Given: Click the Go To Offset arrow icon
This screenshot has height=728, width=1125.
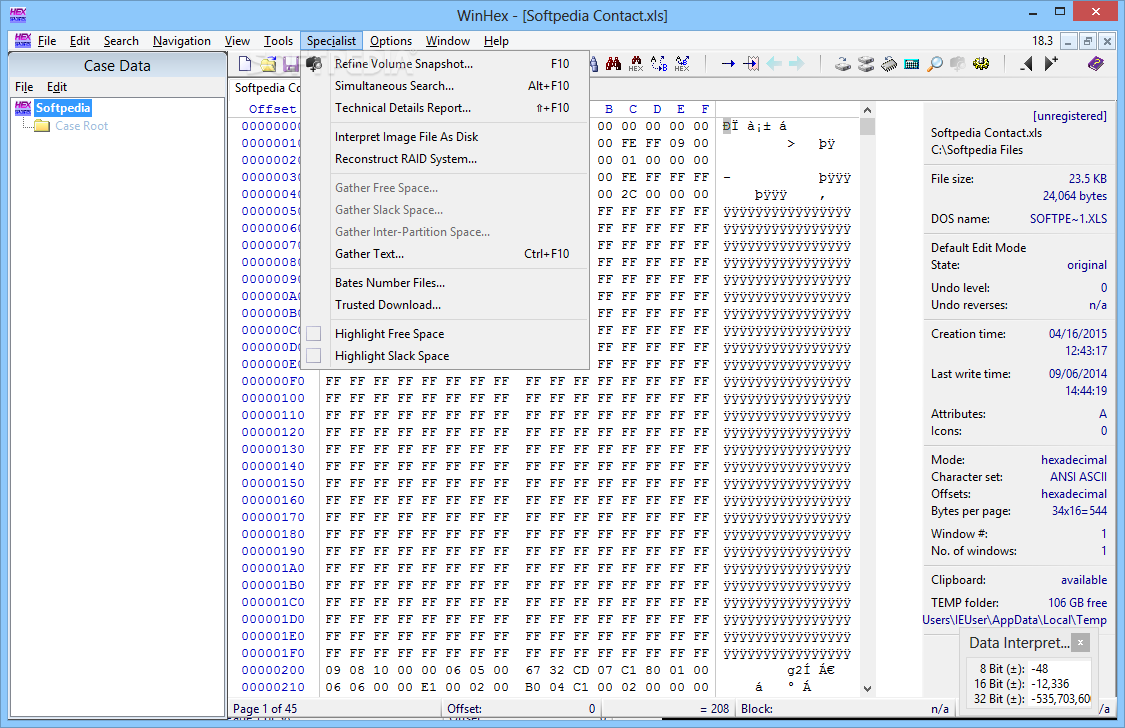Looking at the screenshot, I should (x=728, y=64).
